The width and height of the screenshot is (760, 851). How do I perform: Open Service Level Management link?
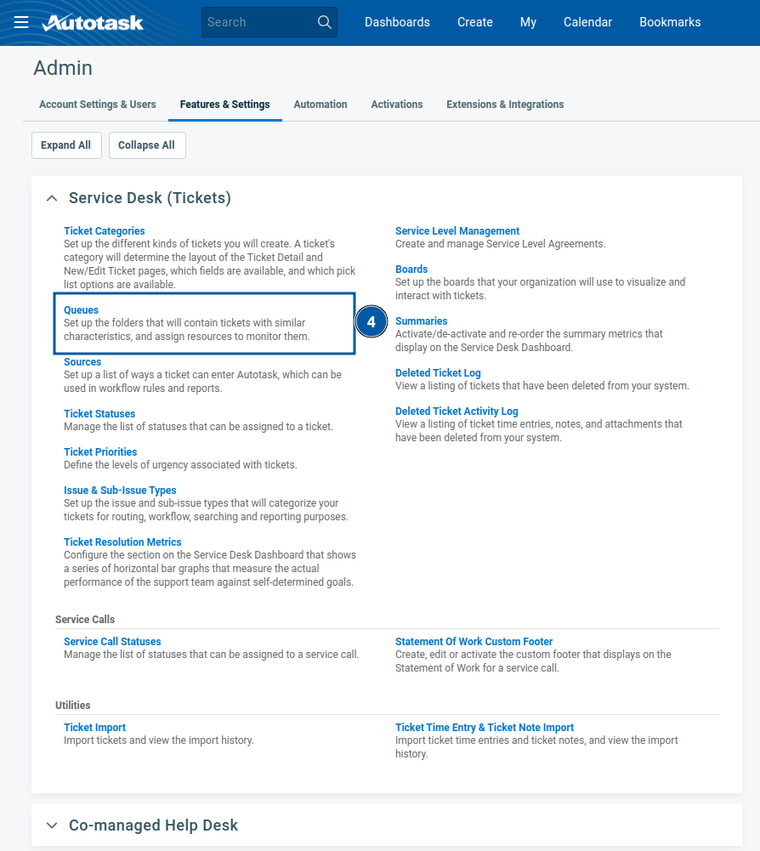[x=457, y=231]
